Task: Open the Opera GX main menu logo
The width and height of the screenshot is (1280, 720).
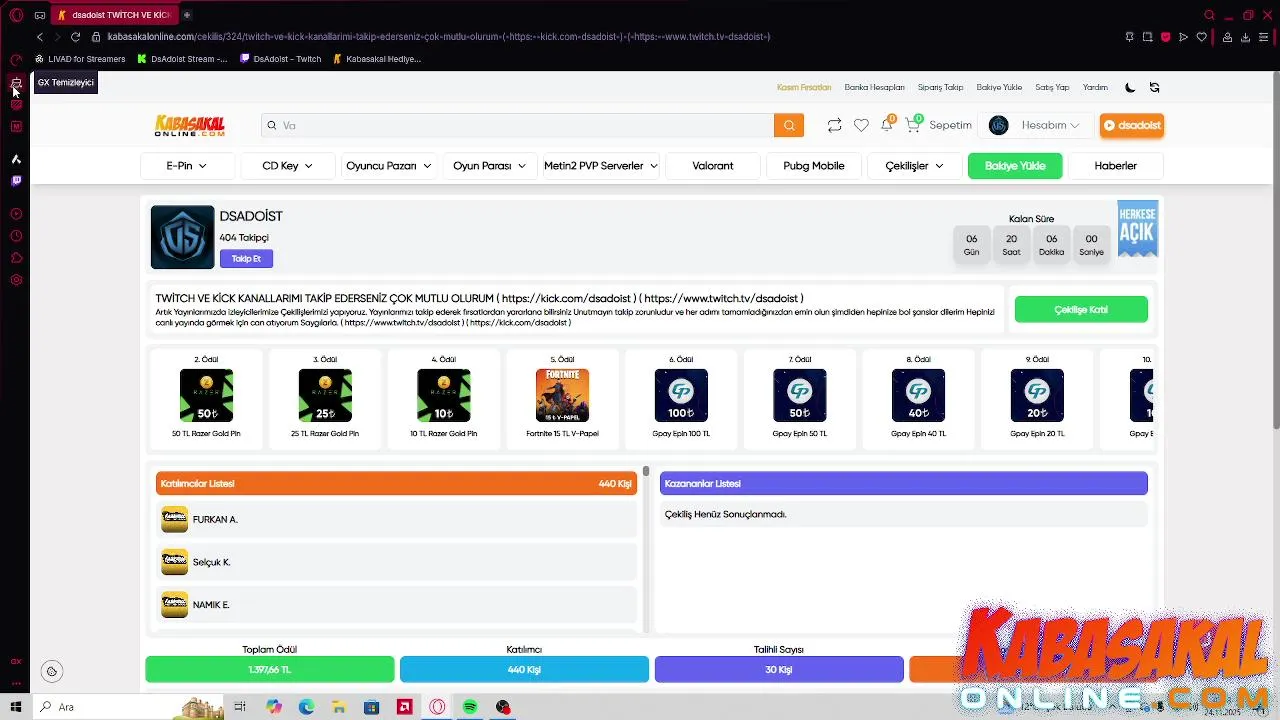Action: point(16,15)
